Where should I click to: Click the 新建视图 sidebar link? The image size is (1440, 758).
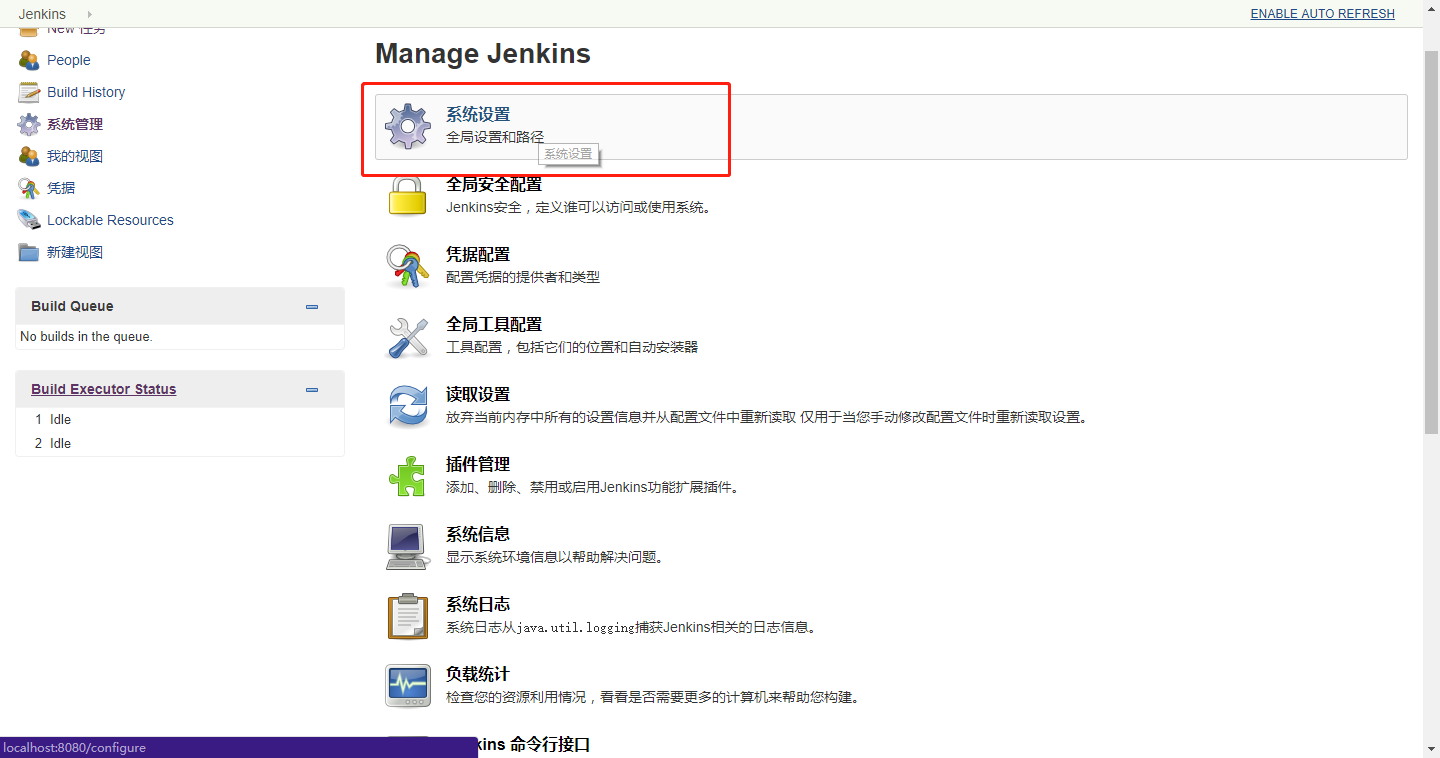click(x=75, y=252)
